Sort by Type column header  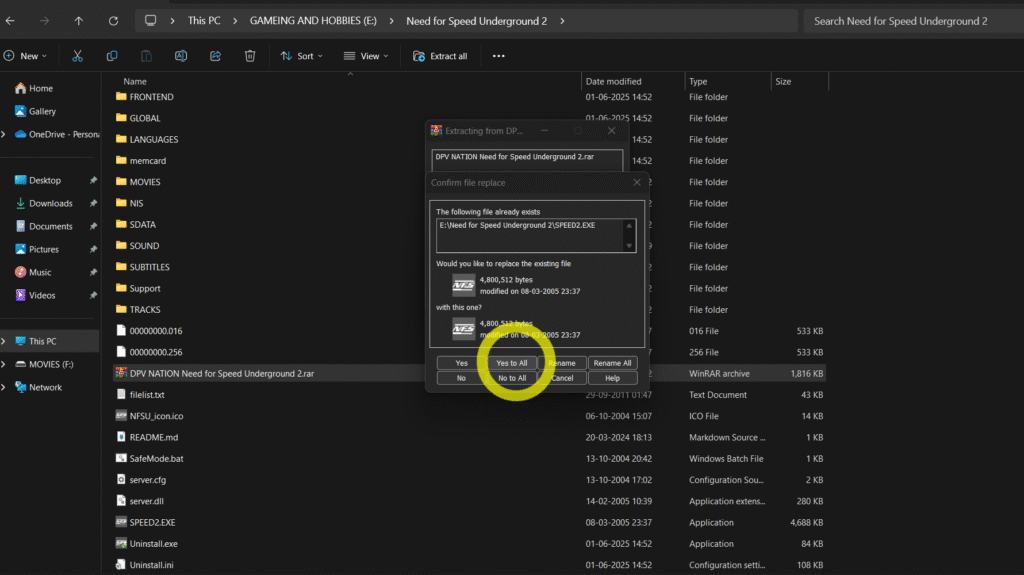pos(698,82)
